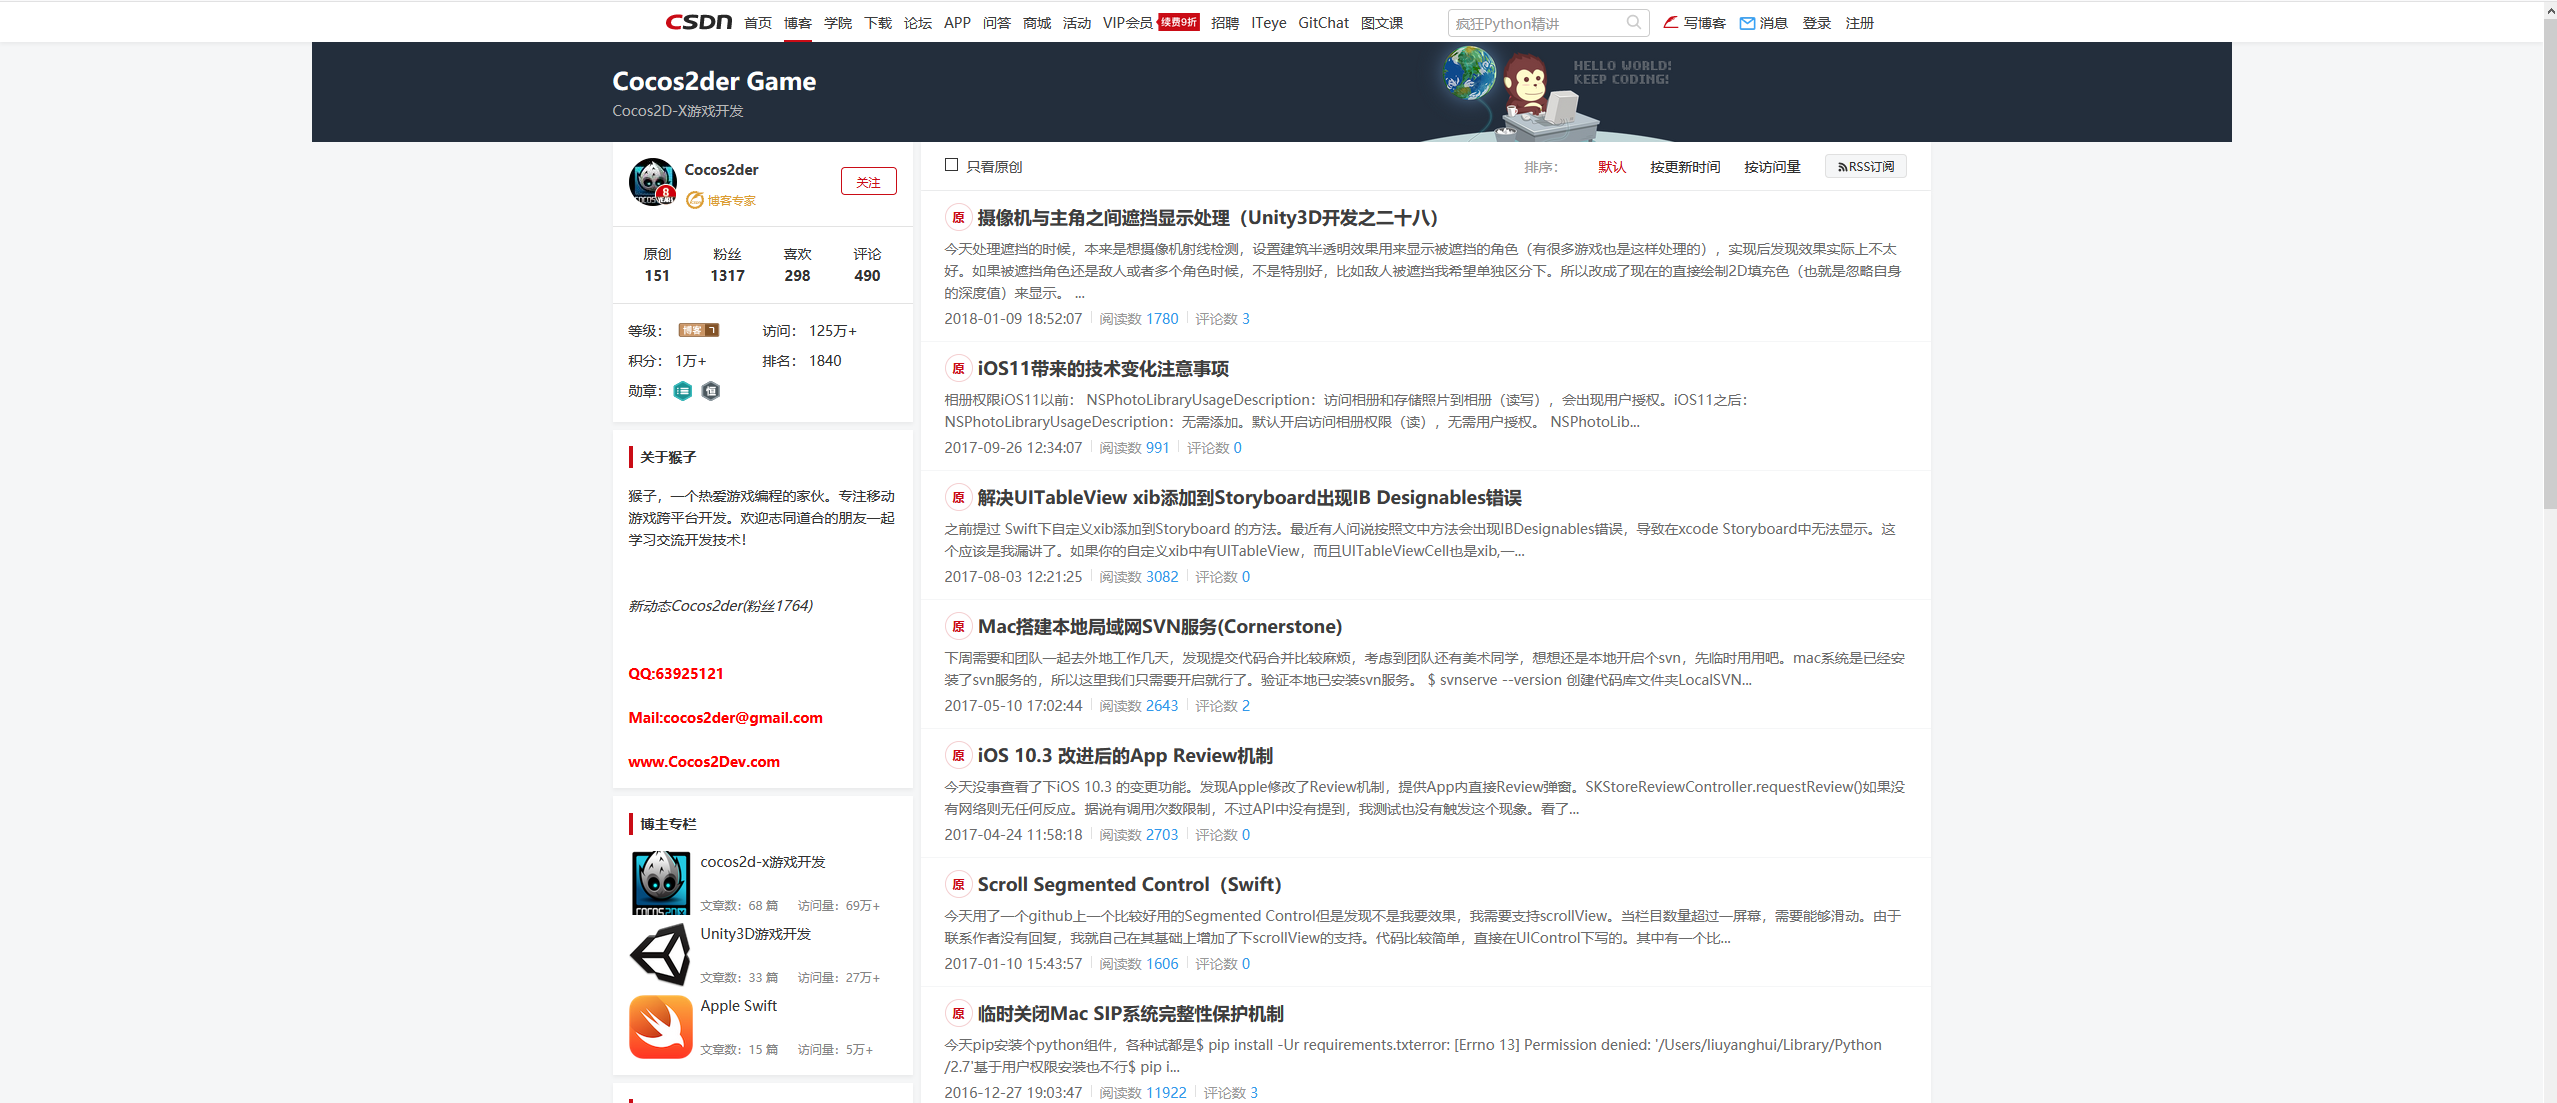Open the iOS11带来的技术变化注意事项 article

[1102, 369]
